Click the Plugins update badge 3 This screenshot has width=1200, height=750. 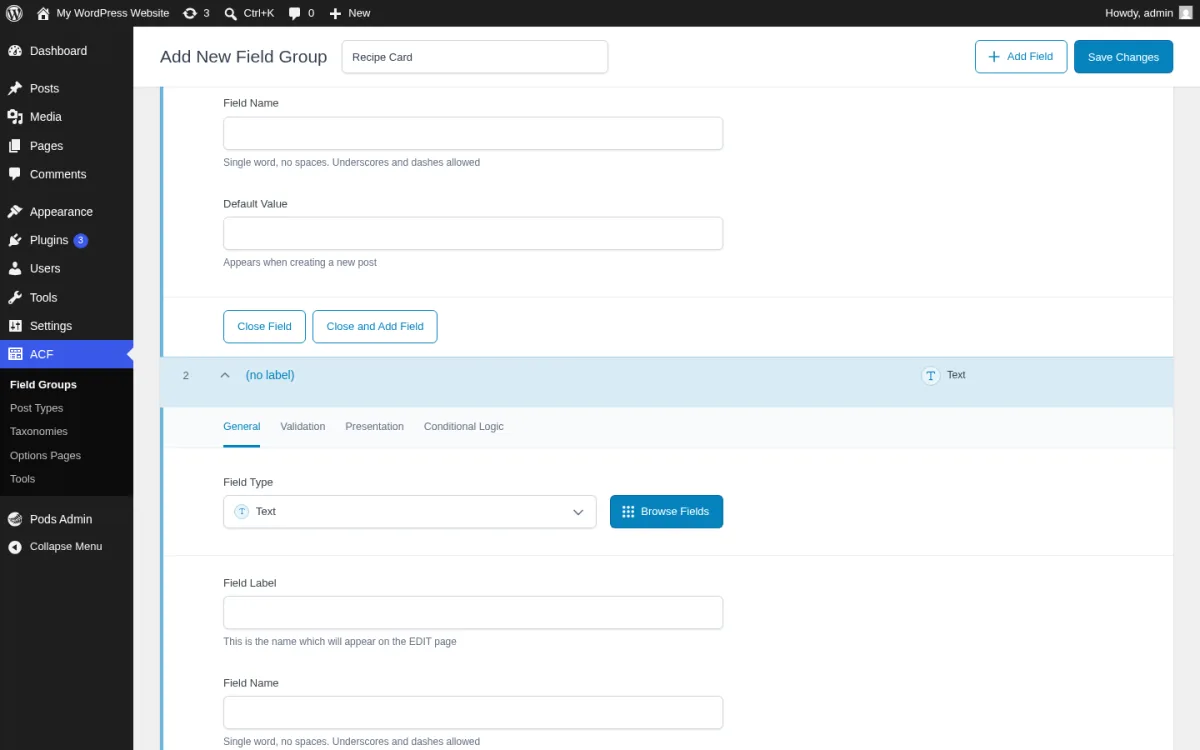pyautogui.click(x=81, y=240)
